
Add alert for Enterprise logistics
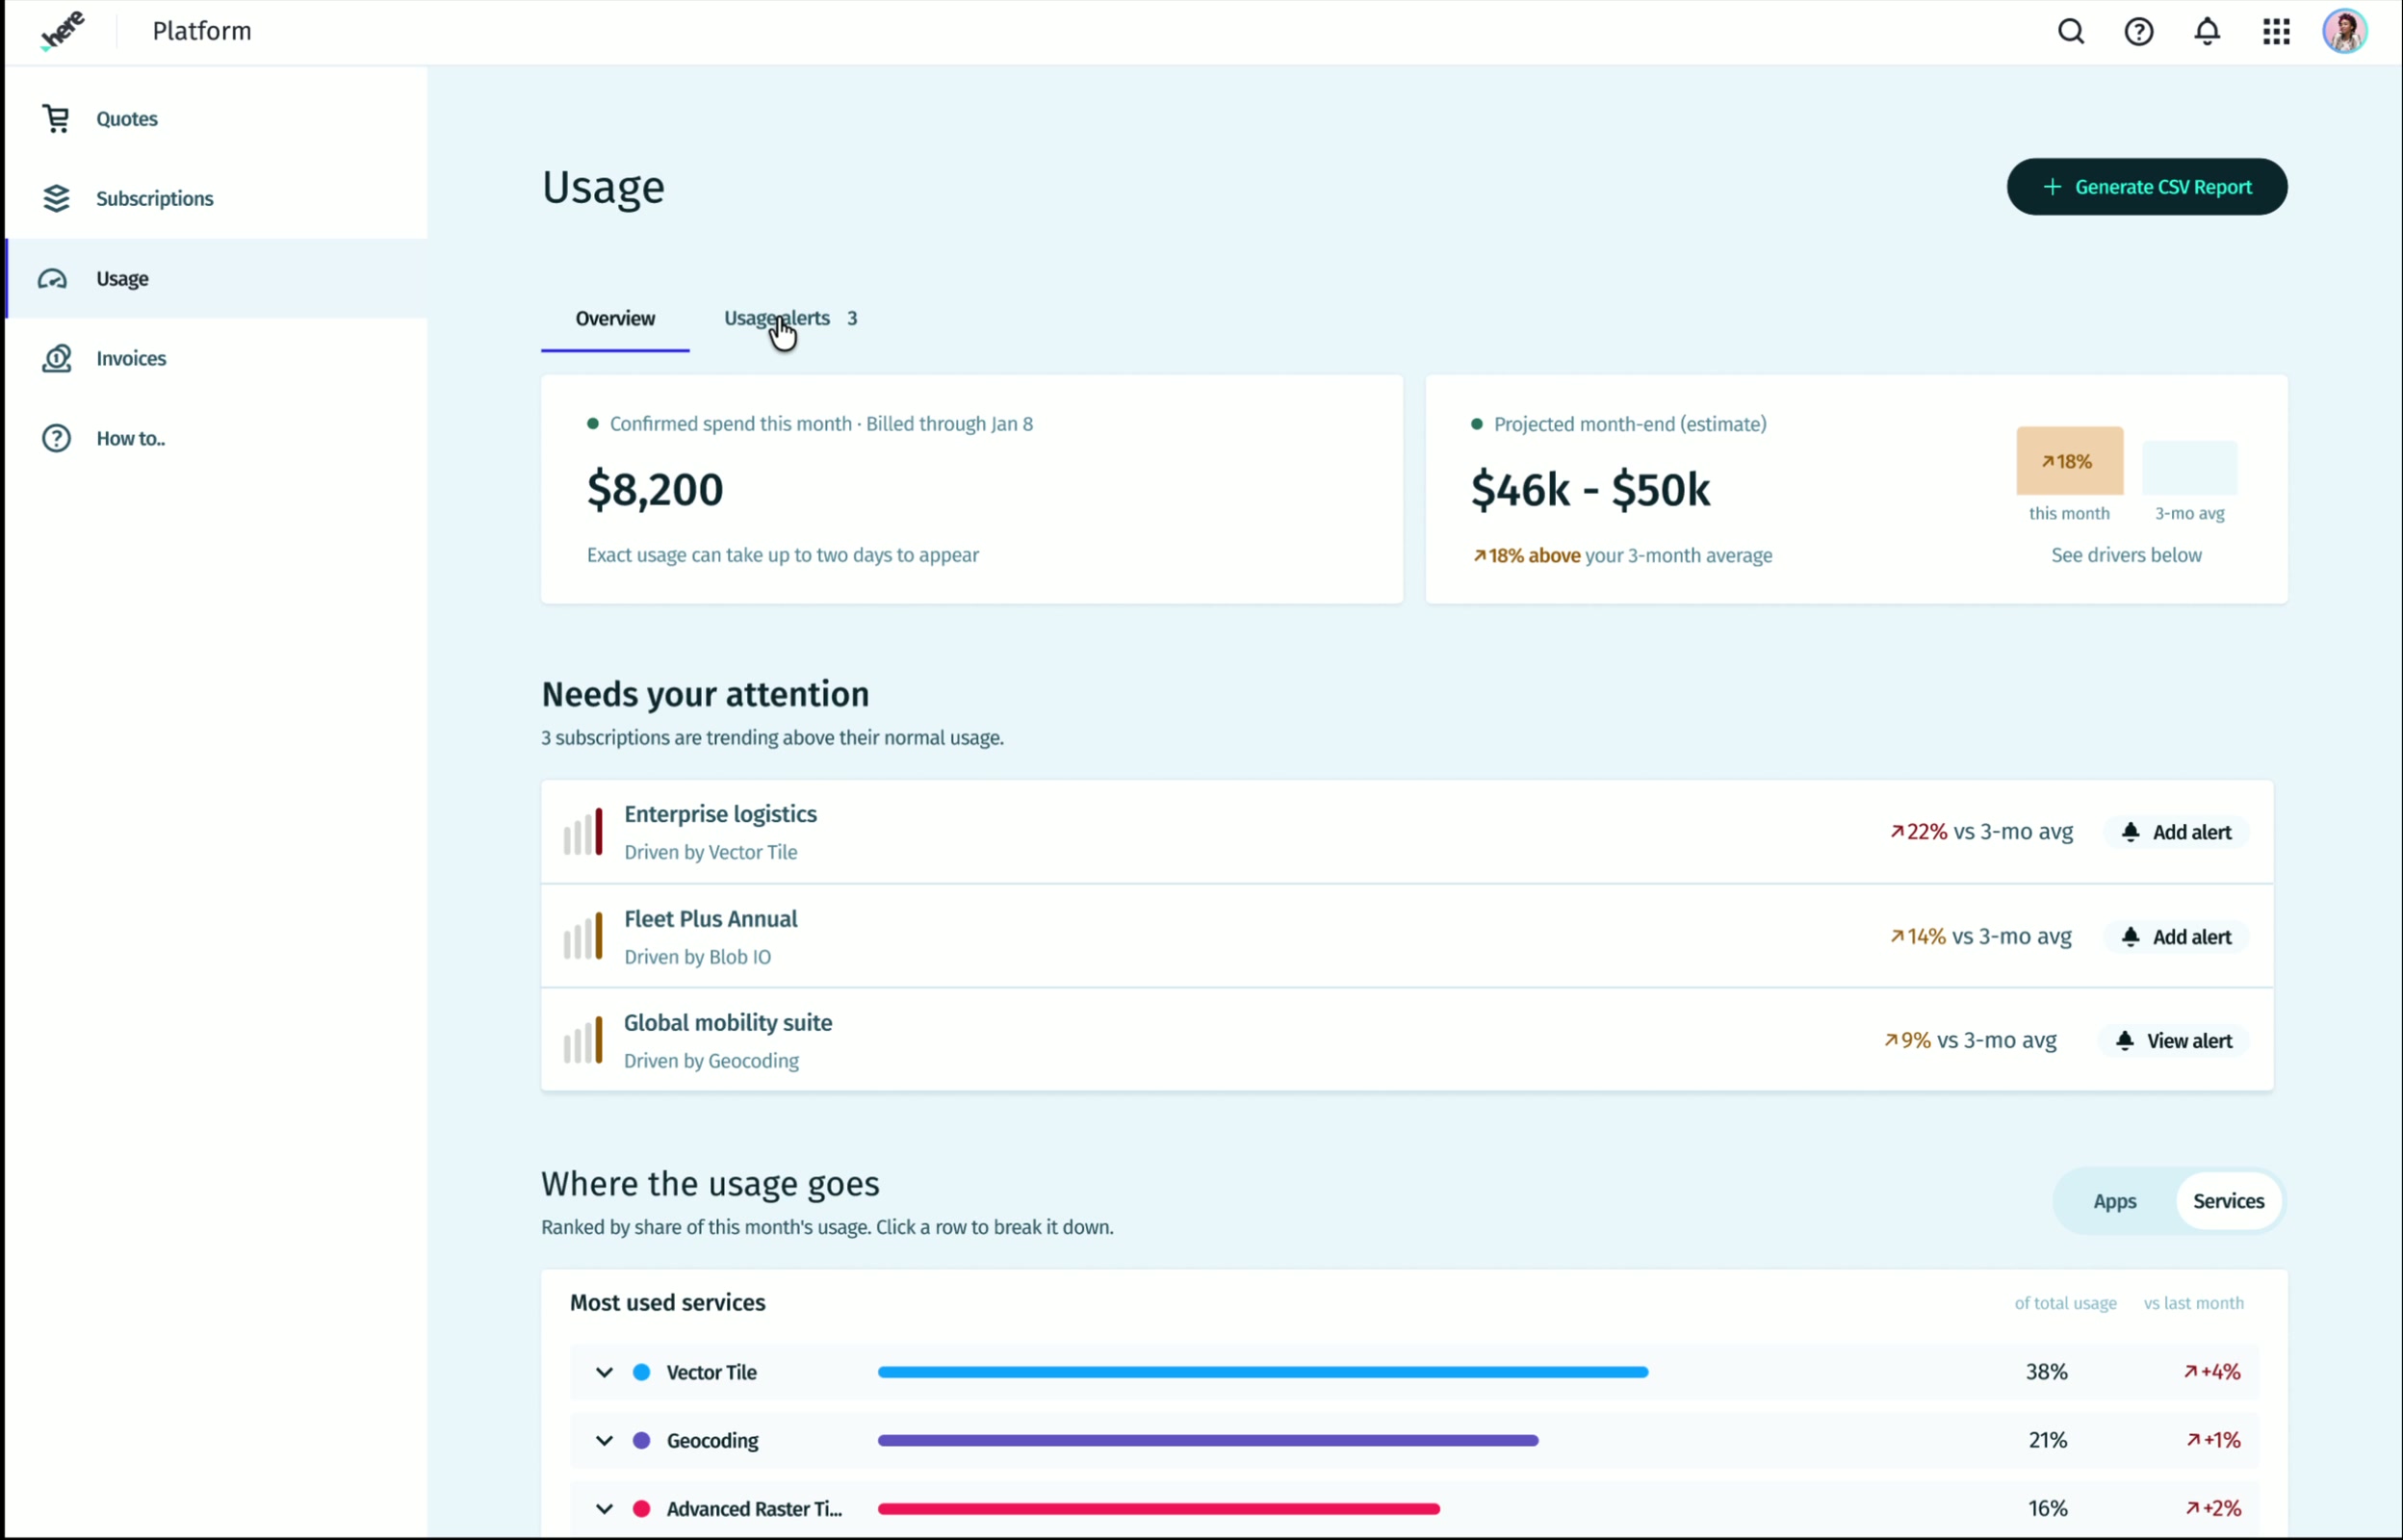point(2176,832)
